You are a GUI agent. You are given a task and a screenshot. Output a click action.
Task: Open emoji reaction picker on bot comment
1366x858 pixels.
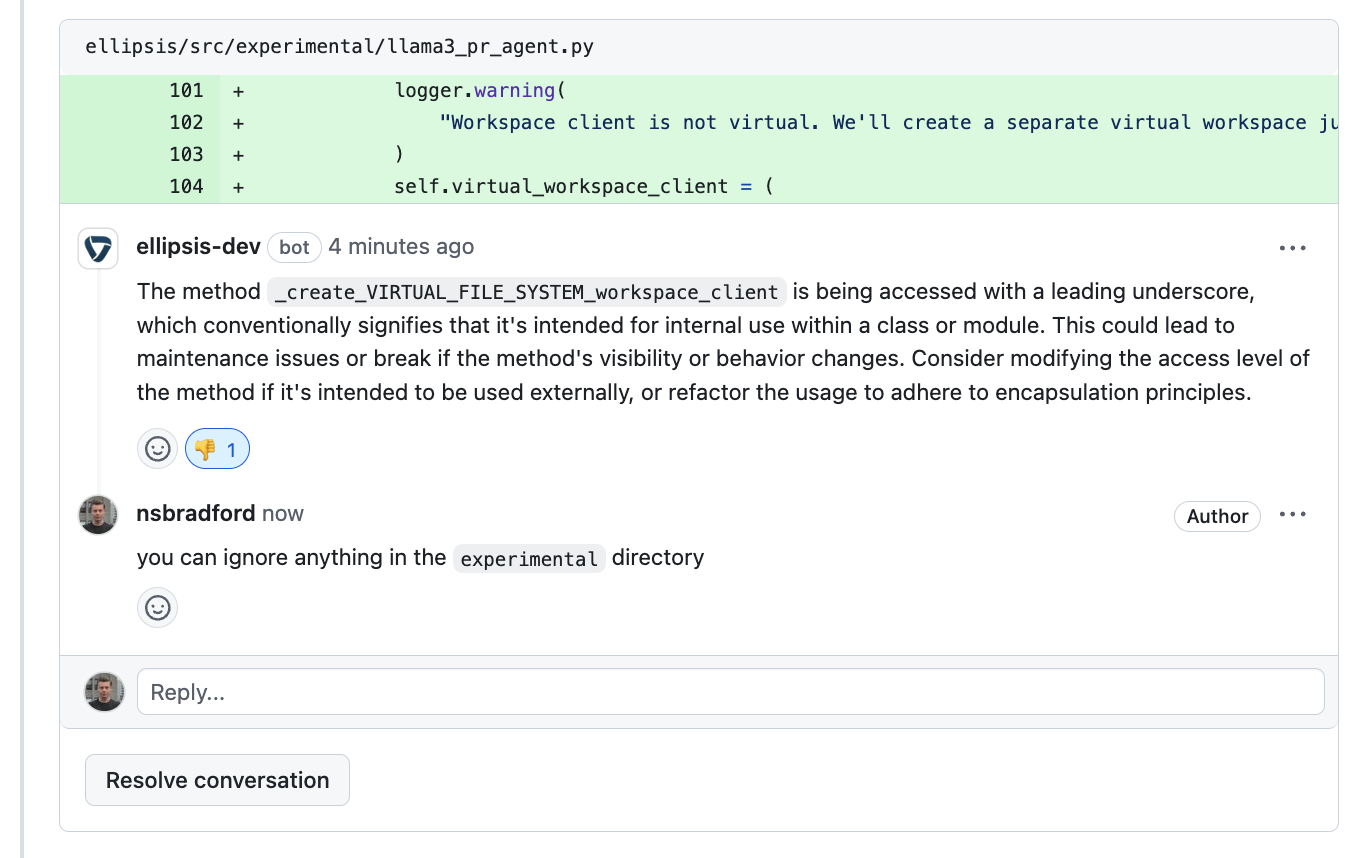[157, 448]
